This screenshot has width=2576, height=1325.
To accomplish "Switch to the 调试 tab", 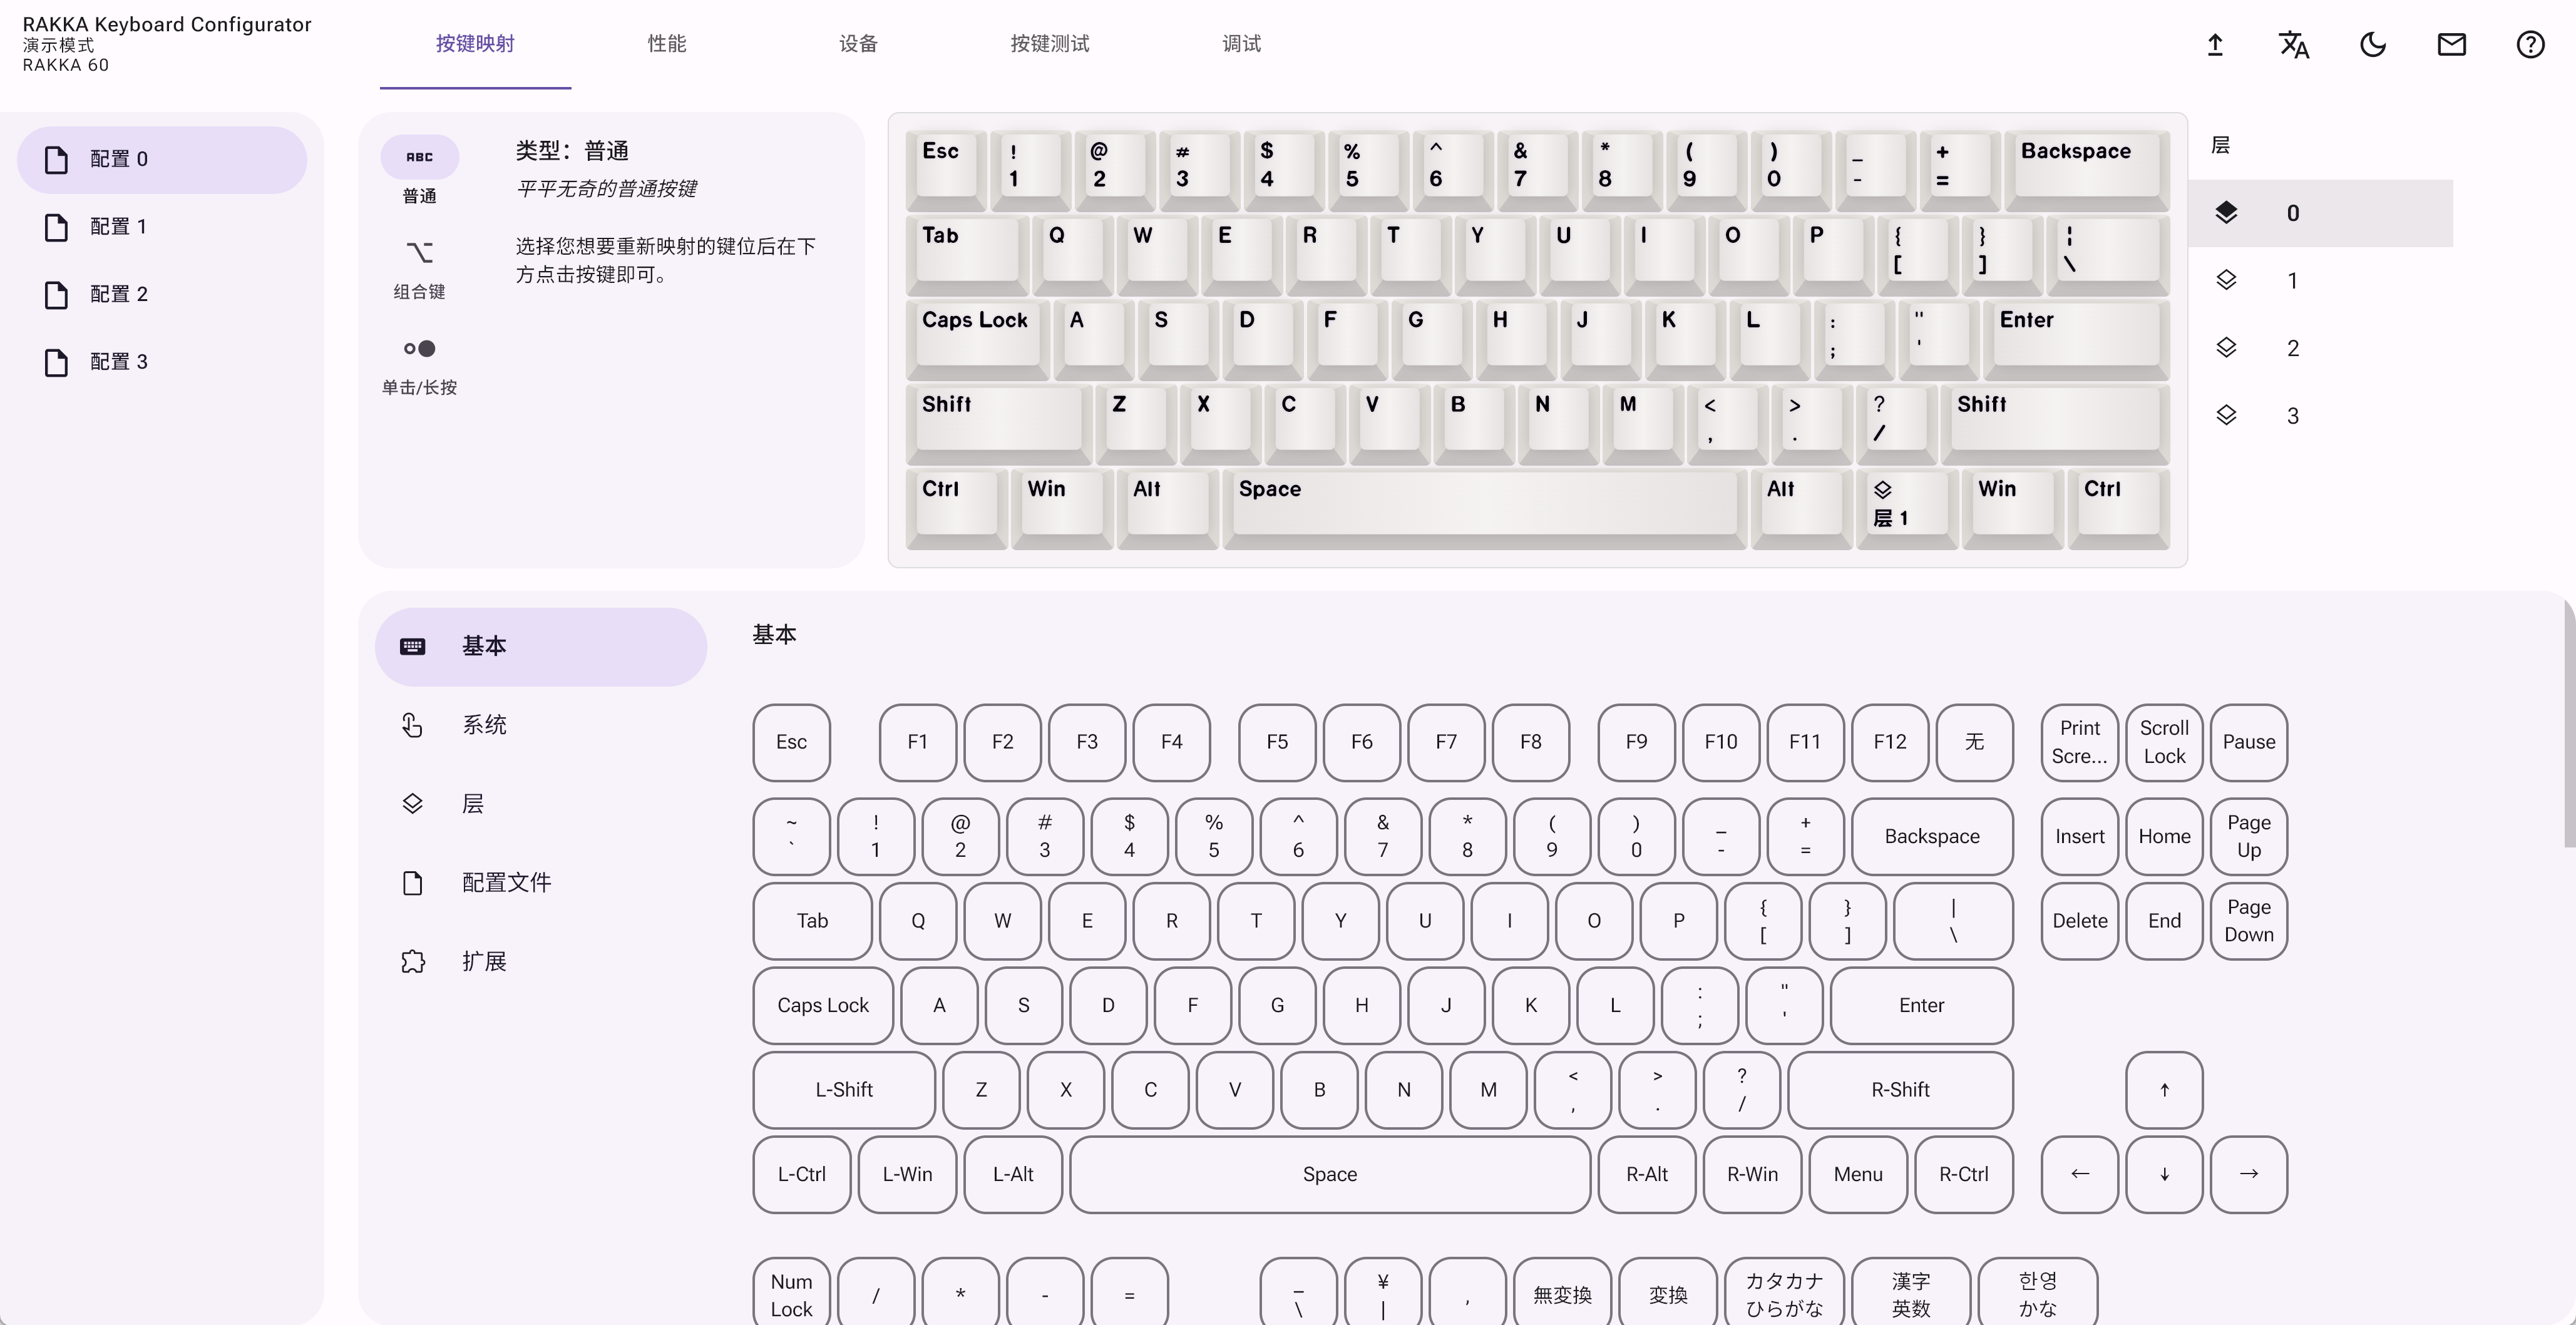I will tap(1241, 44).
